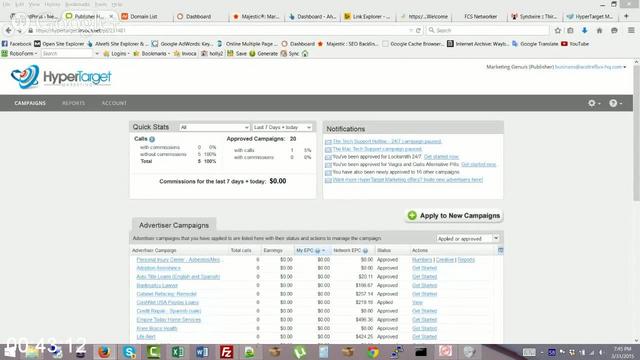640x360 pixels.
Task: Open the Personal Injury Center campaign link
Action: (x=178, y=260)
